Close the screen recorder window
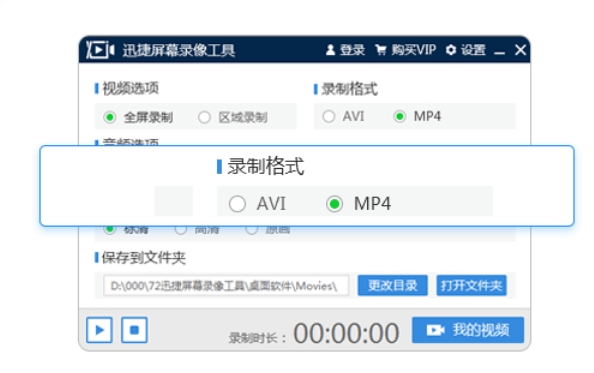 click(x=521, y=50)
